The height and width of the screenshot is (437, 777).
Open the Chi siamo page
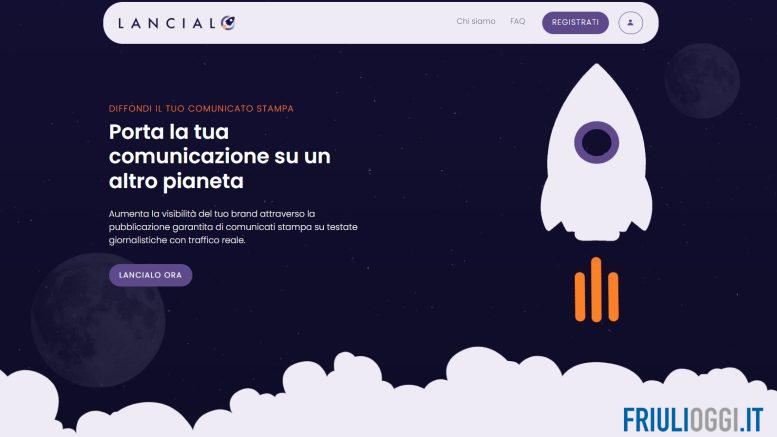[476, 21]
